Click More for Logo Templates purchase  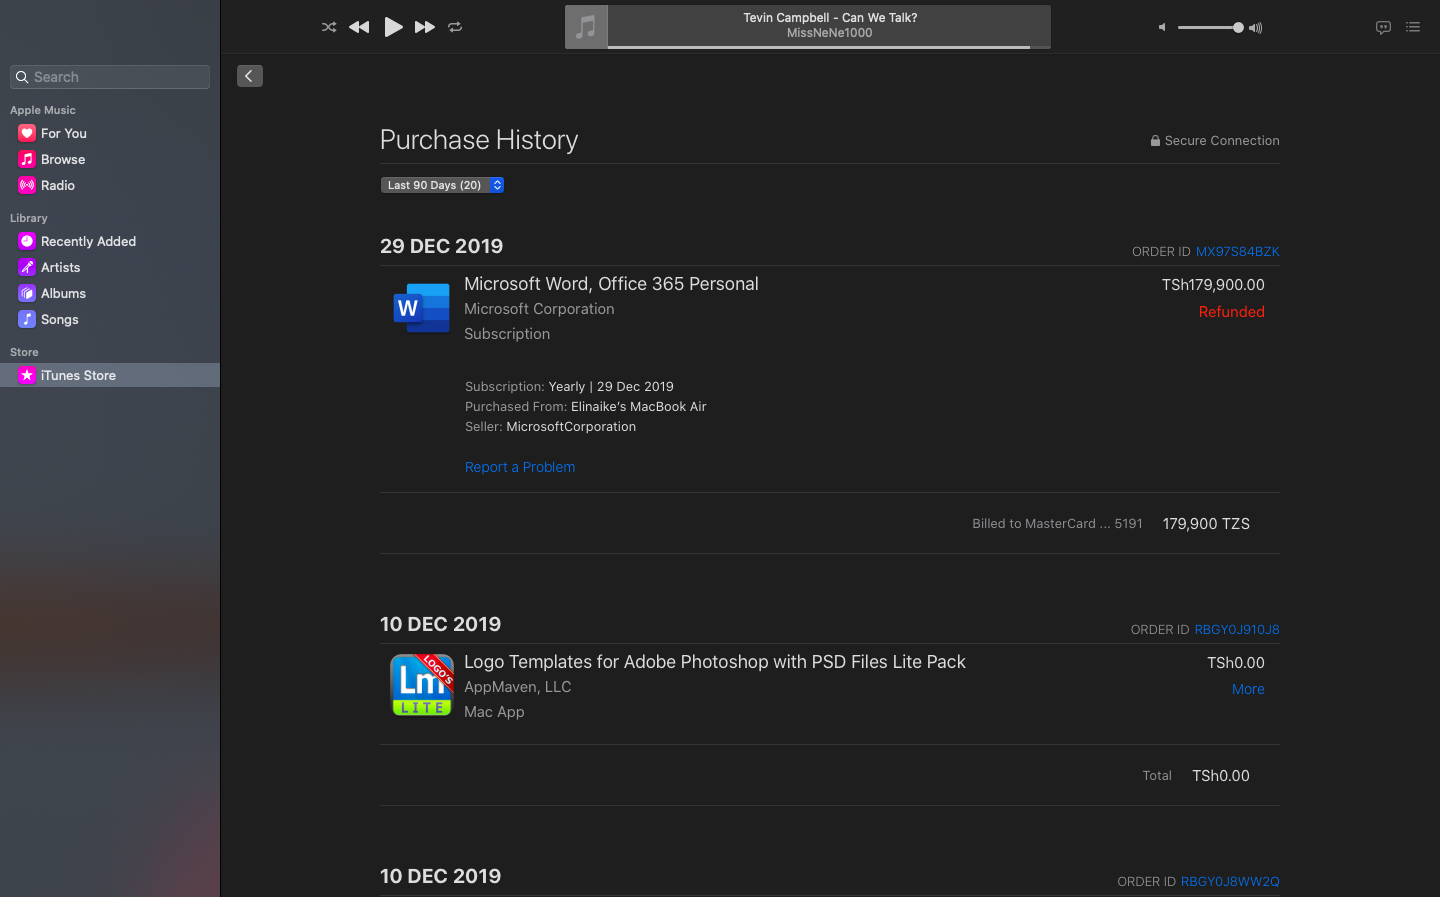1248,689
